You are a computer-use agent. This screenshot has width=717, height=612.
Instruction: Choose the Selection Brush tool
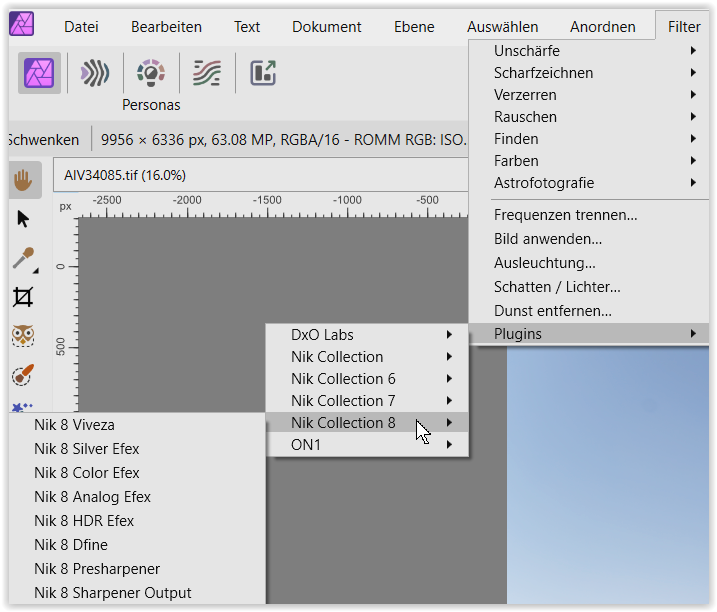tap(23, 375)
